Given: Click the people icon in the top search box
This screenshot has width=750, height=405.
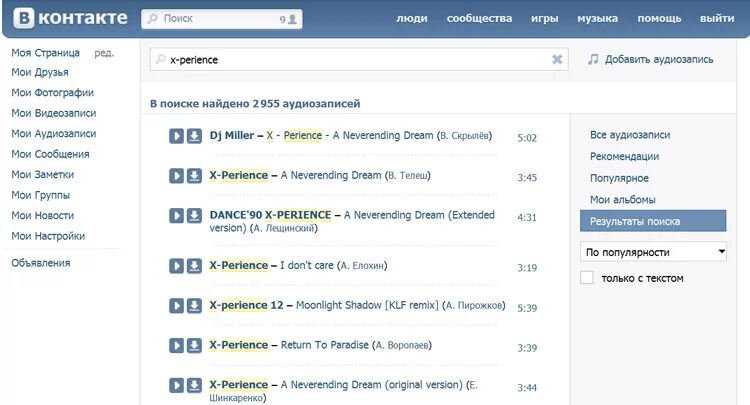Looking at the screenshot, I should [x=292, y=19].
